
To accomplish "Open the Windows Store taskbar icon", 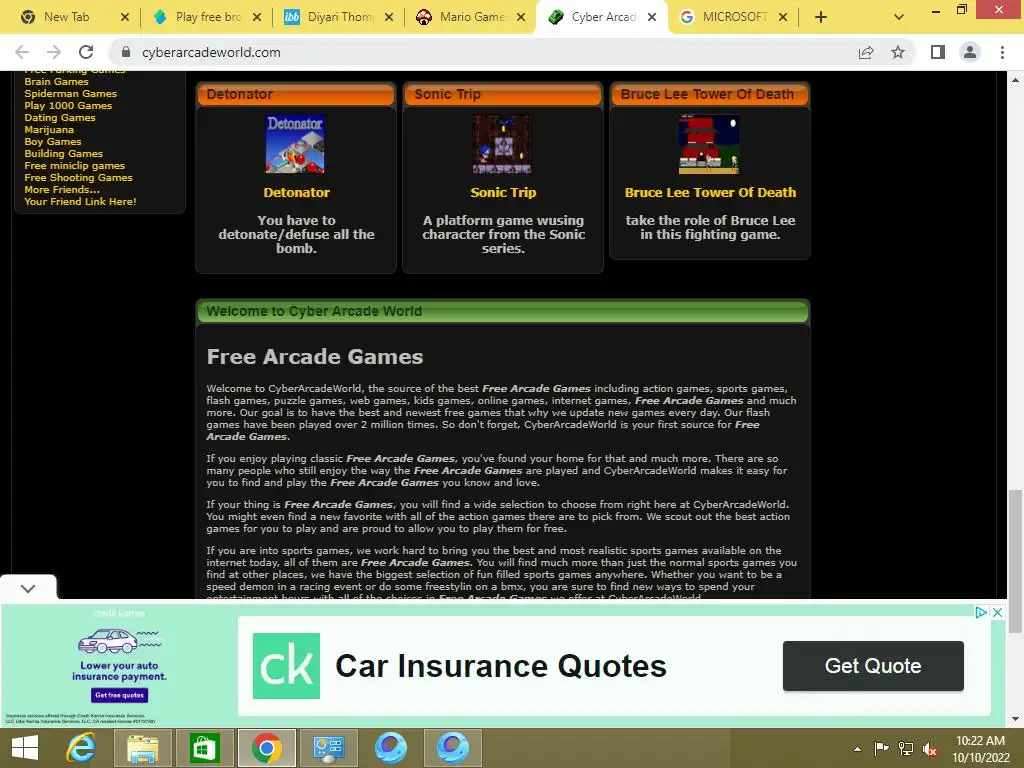I will 204,748.
